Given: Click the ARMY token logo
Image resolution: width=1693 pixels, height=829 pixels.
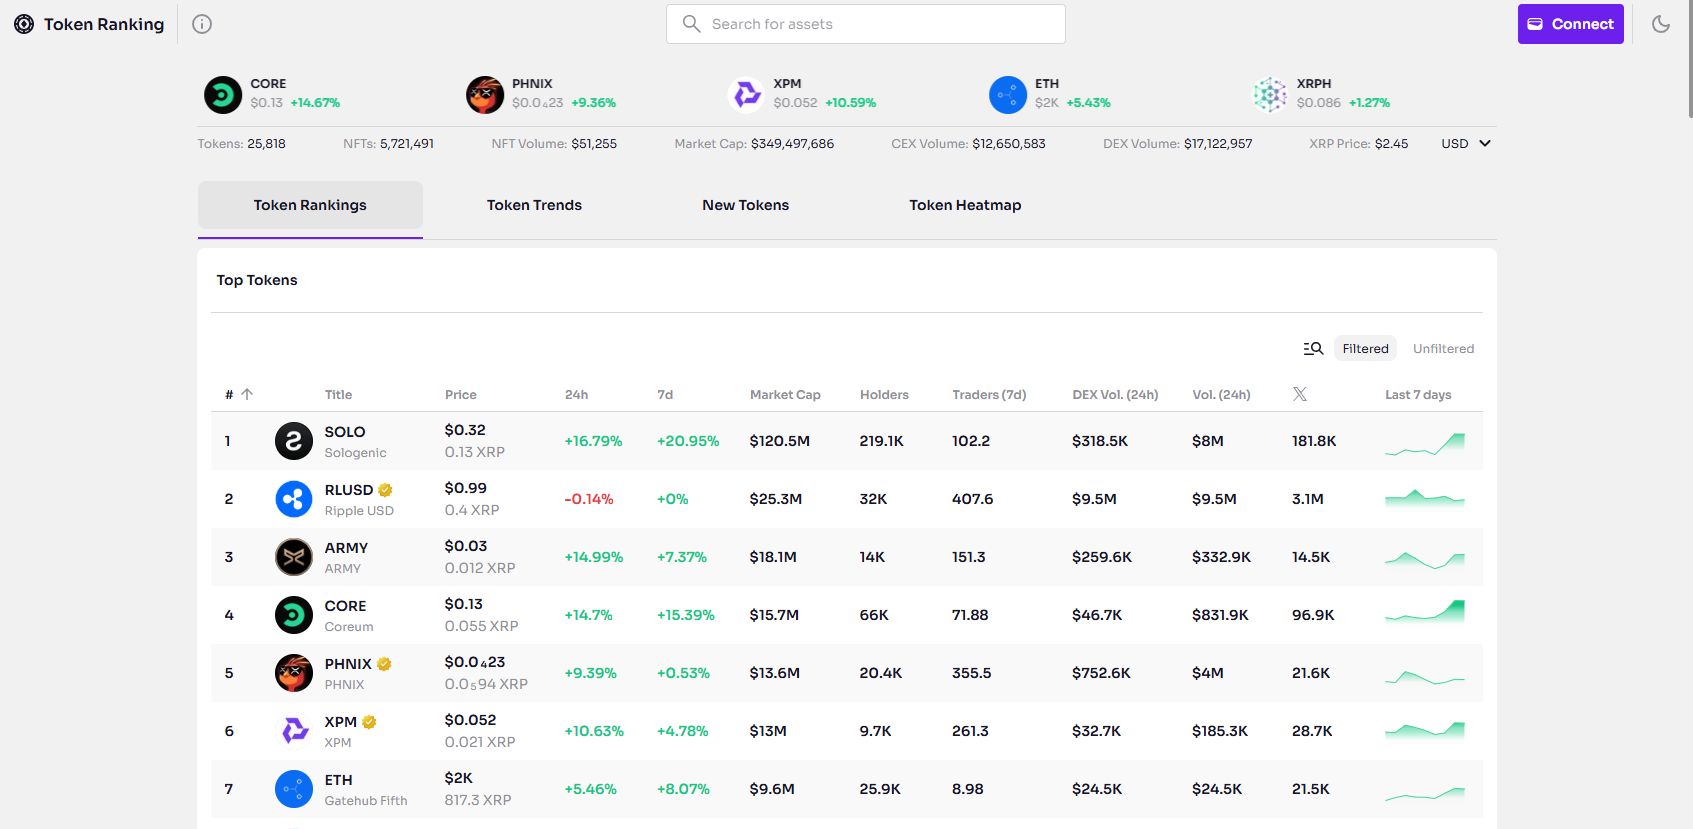Looking at the screenshot, I should pos(294,557).
